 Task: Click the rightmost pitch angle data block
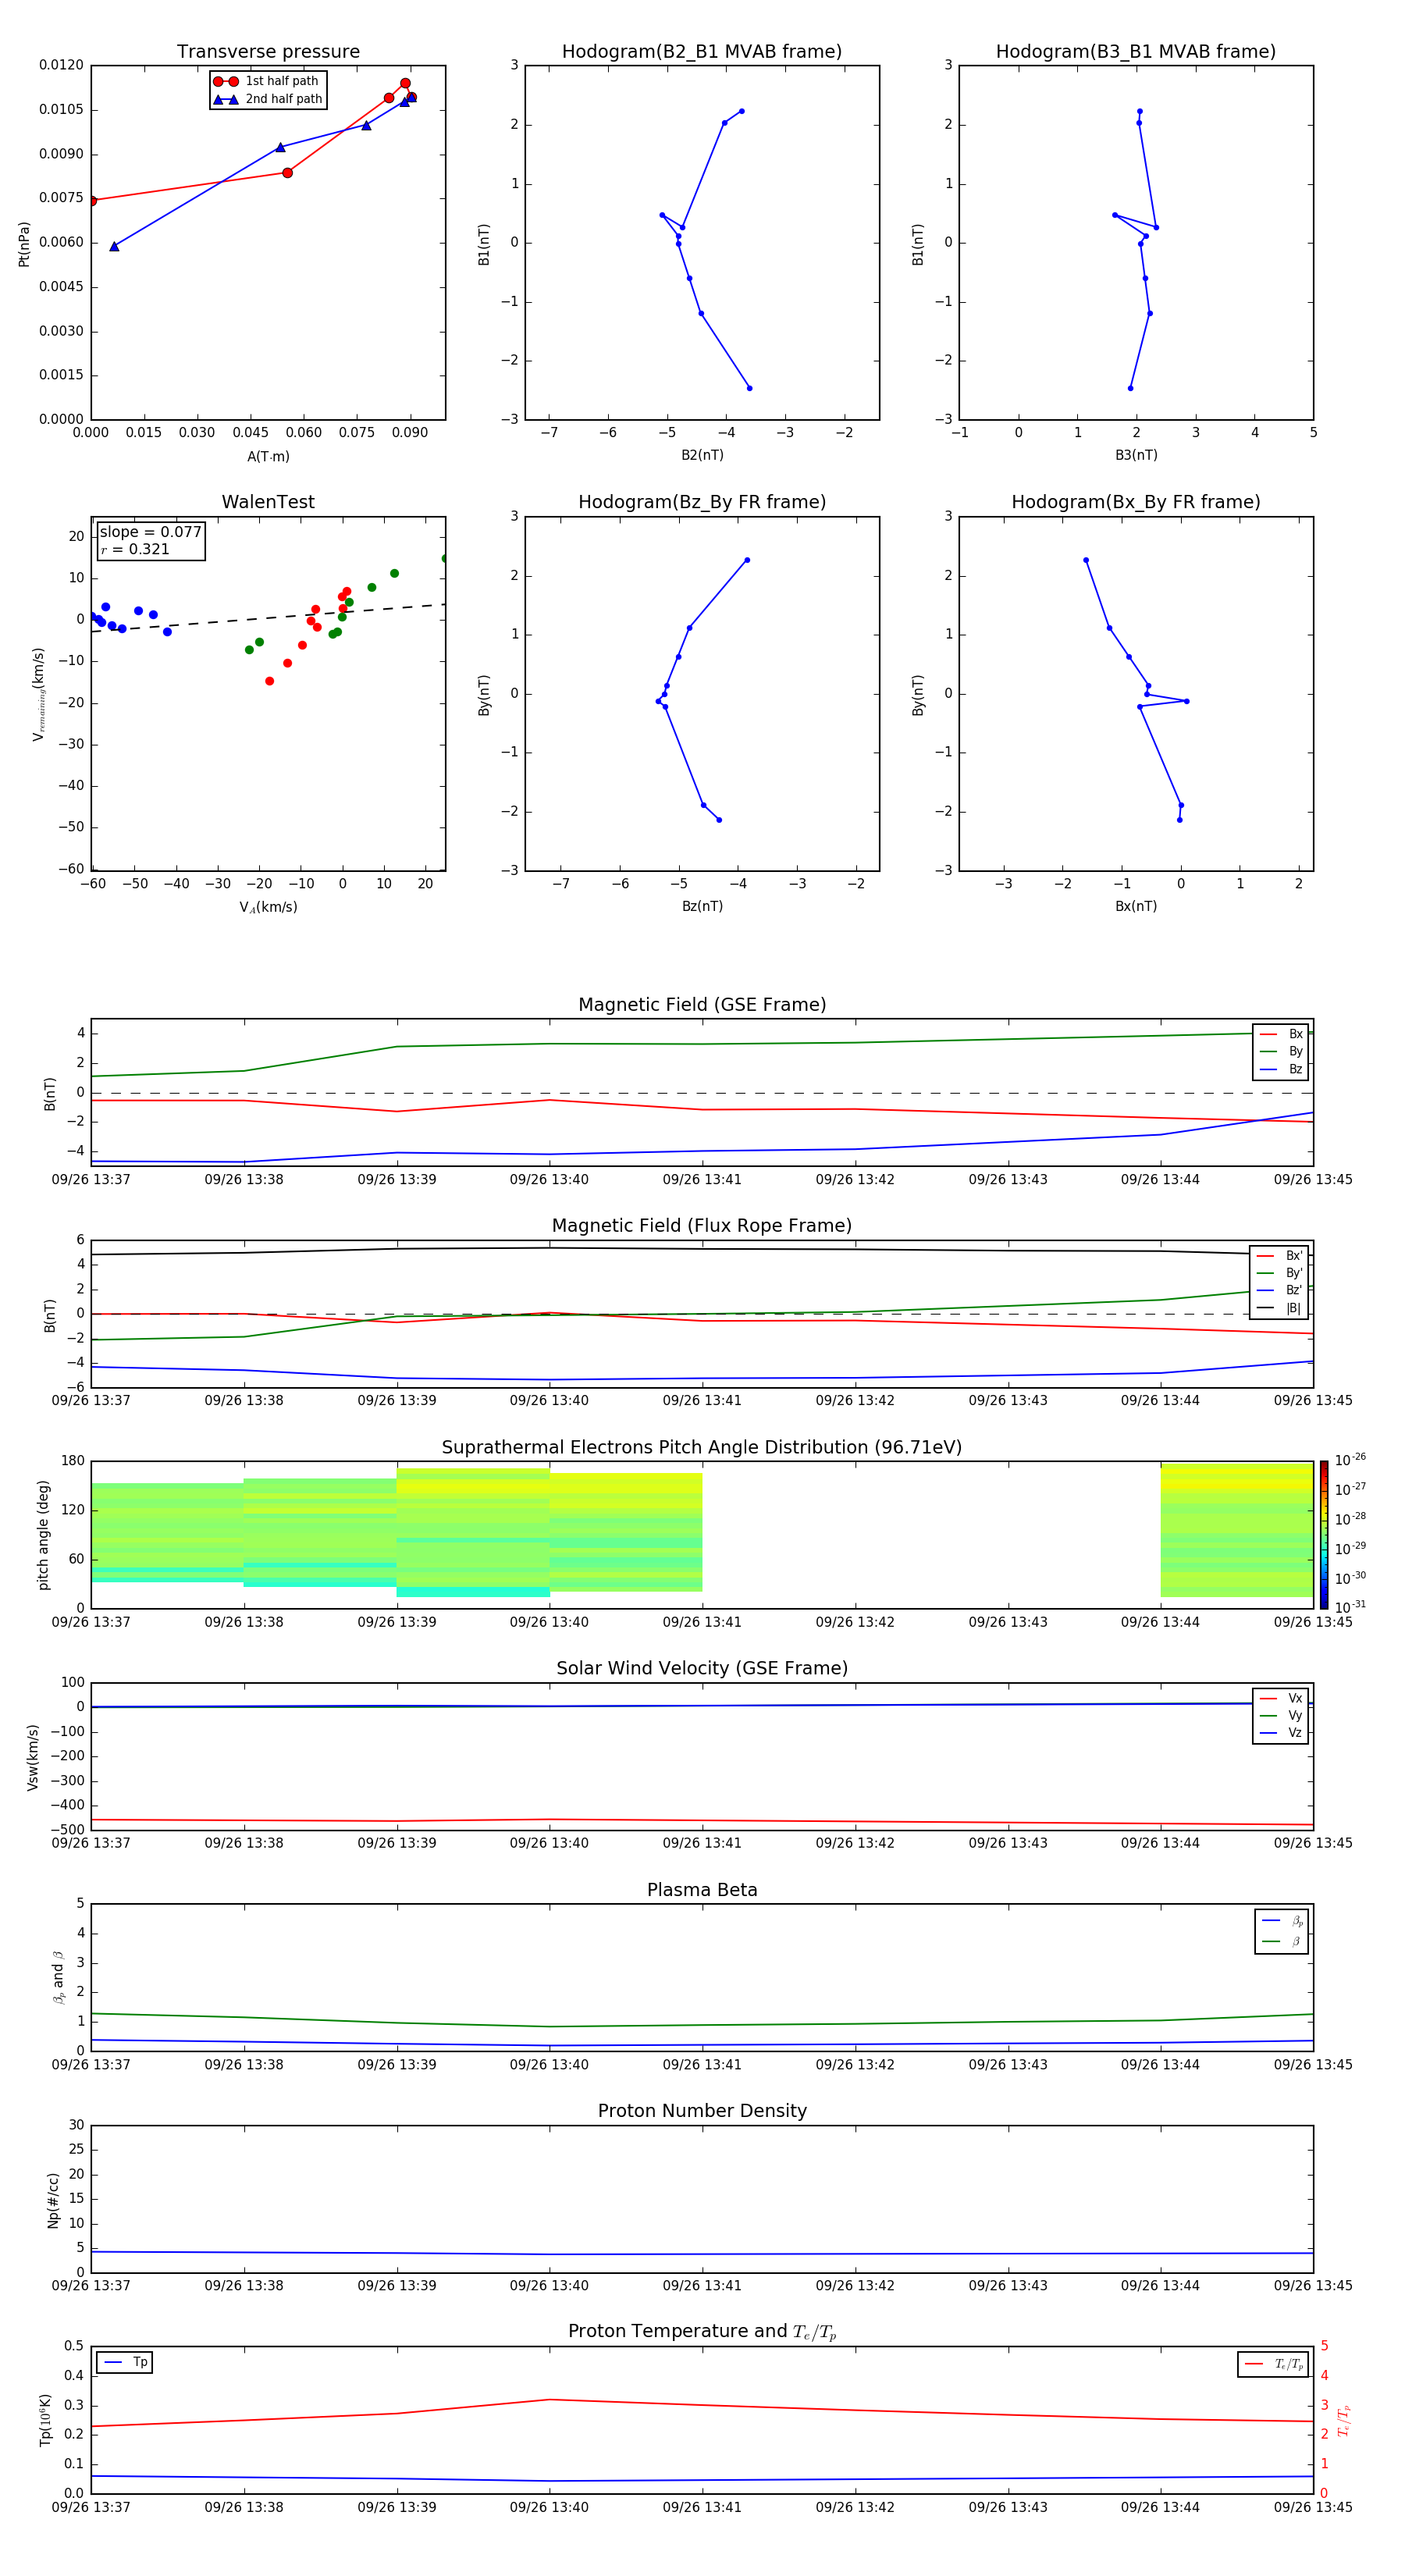tap(1236, 1530)
